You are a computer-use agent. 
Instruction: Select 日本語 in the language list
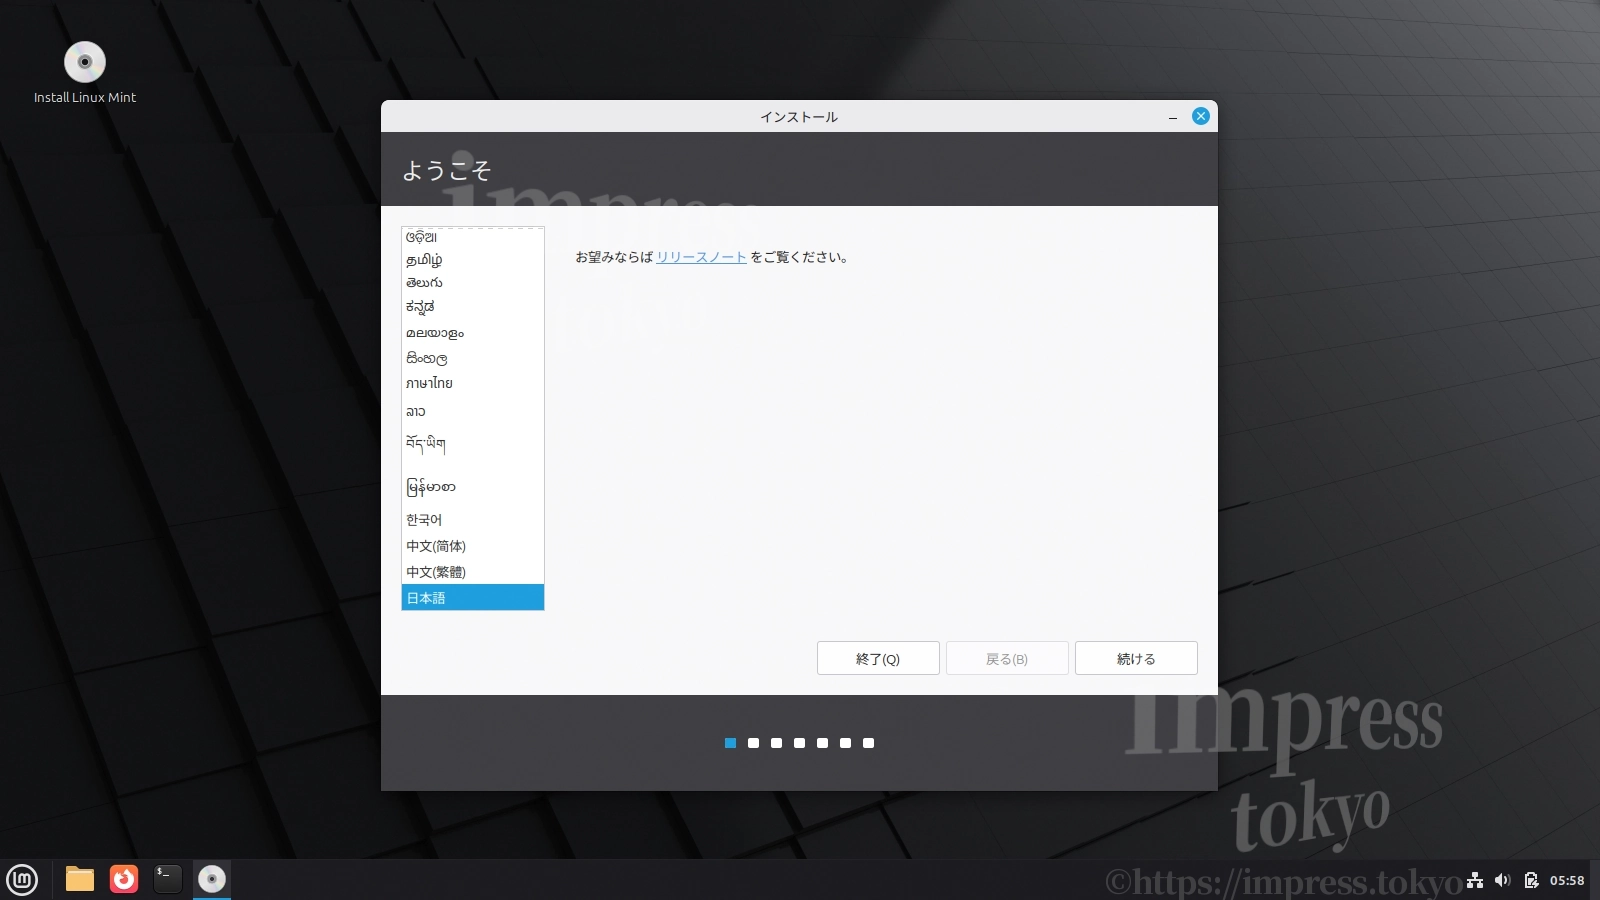point(473,598)
